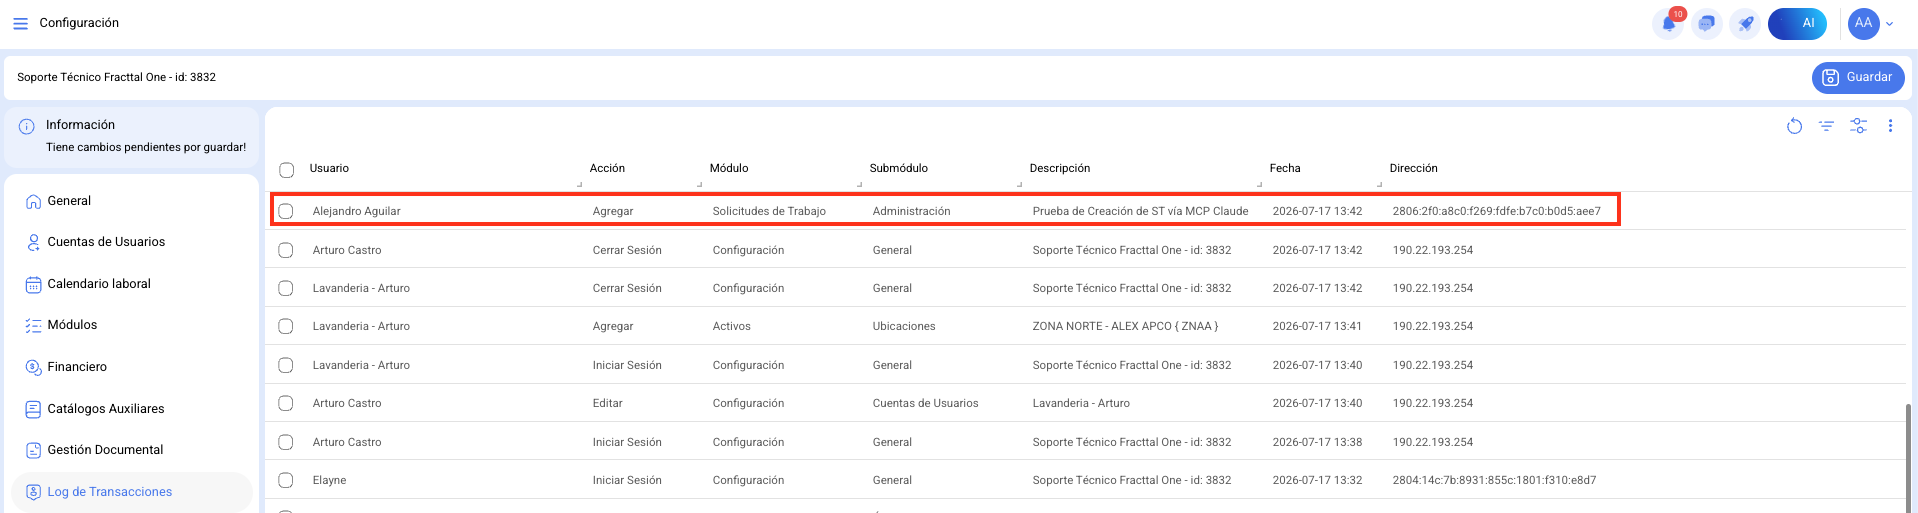Sort by Descripción column header

click(x=1060, y=168)
